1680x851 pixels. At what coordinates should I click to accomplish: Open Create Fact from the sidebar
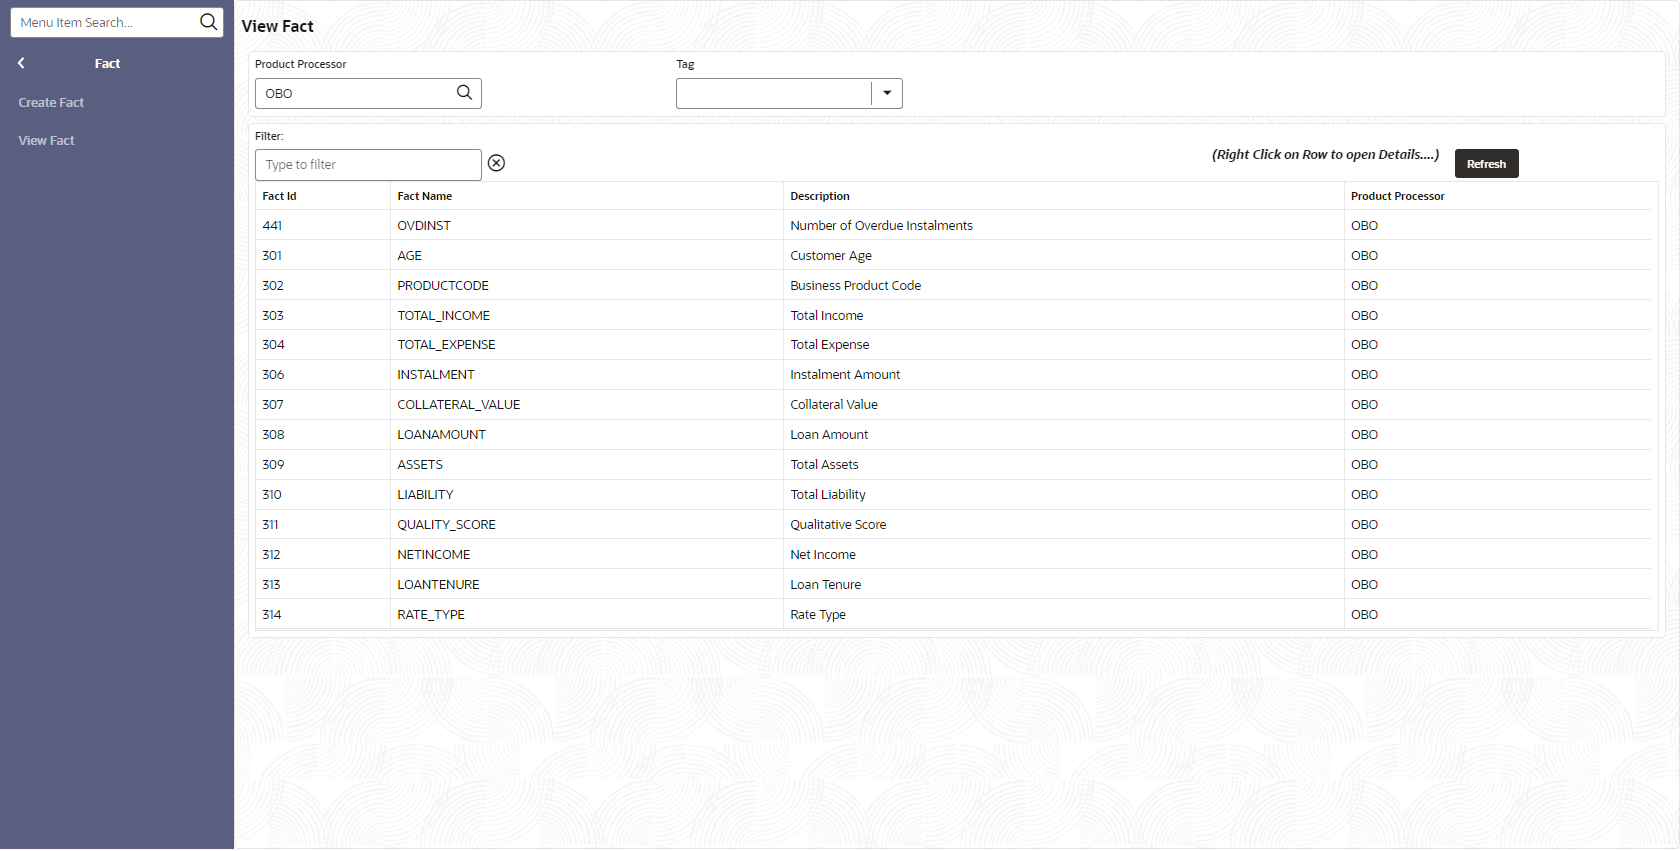pos(51,102)
